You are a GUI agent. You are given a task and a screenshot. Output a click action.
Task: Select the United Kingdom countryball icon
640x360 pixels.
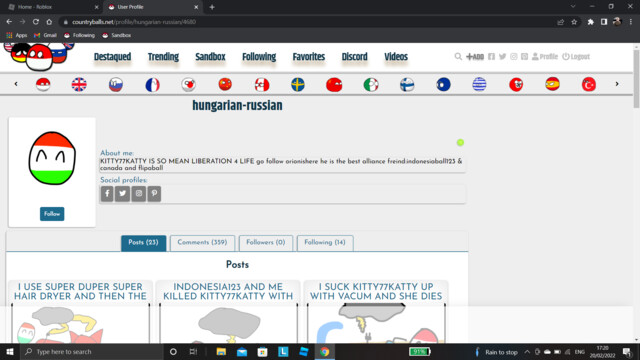pyautogui.click(x=79, y=84)
